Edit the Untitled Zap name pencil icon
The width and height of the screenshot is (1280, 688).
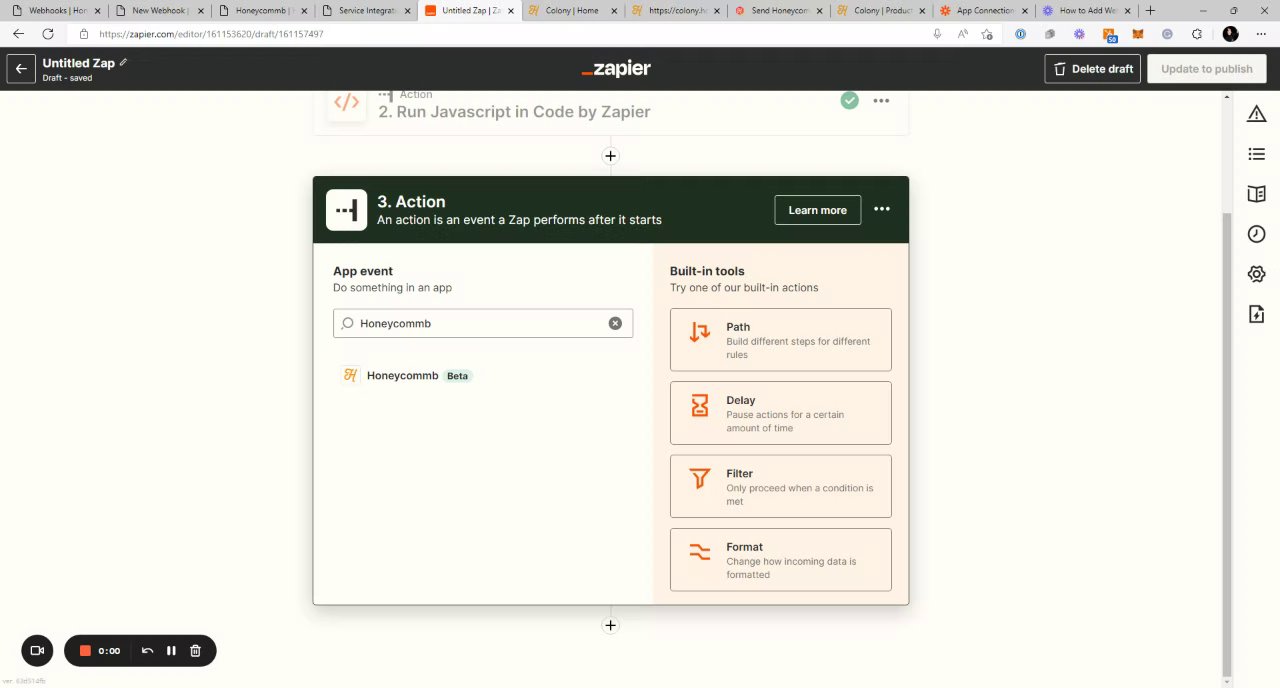point(124,62)
